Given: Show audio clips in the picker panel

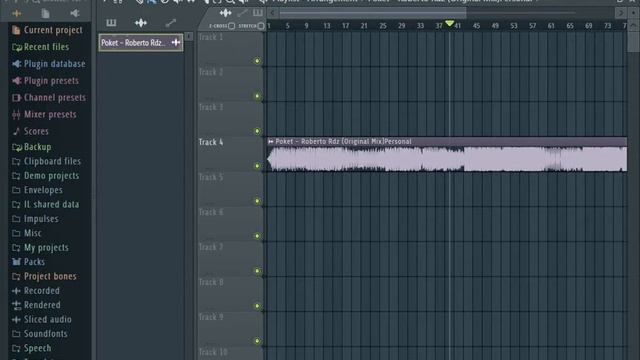Looking at the screenshot, I should [x=141, y=22].
